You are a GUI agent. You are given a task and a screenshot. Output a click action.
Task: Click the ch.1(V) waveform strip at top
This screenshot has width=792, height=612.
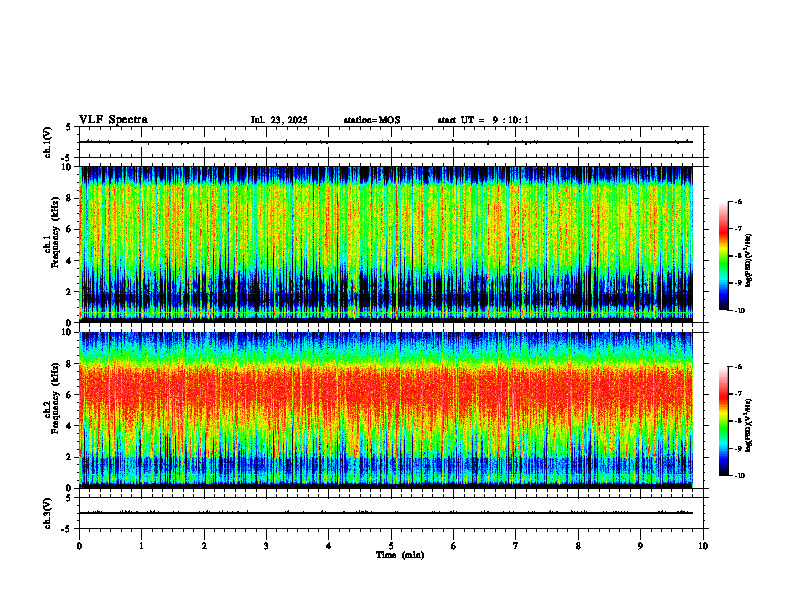[391, 142]
